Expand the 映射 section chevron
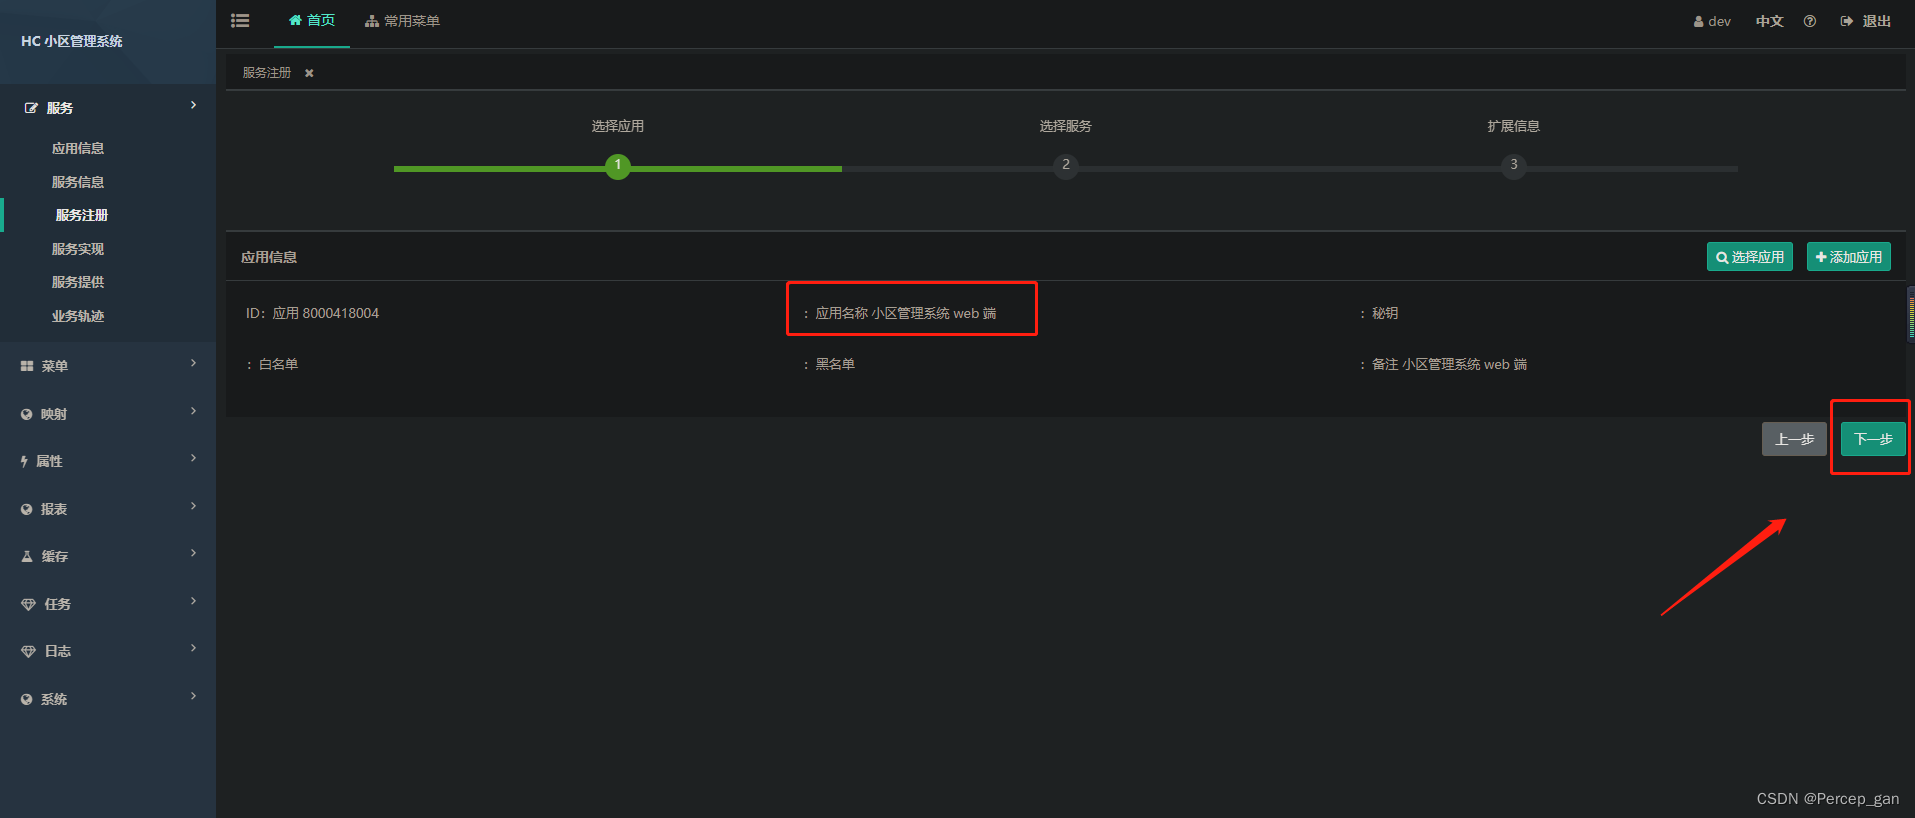Image resolution: width=1915 pixels, height=818 pixels. coord(193,411)
